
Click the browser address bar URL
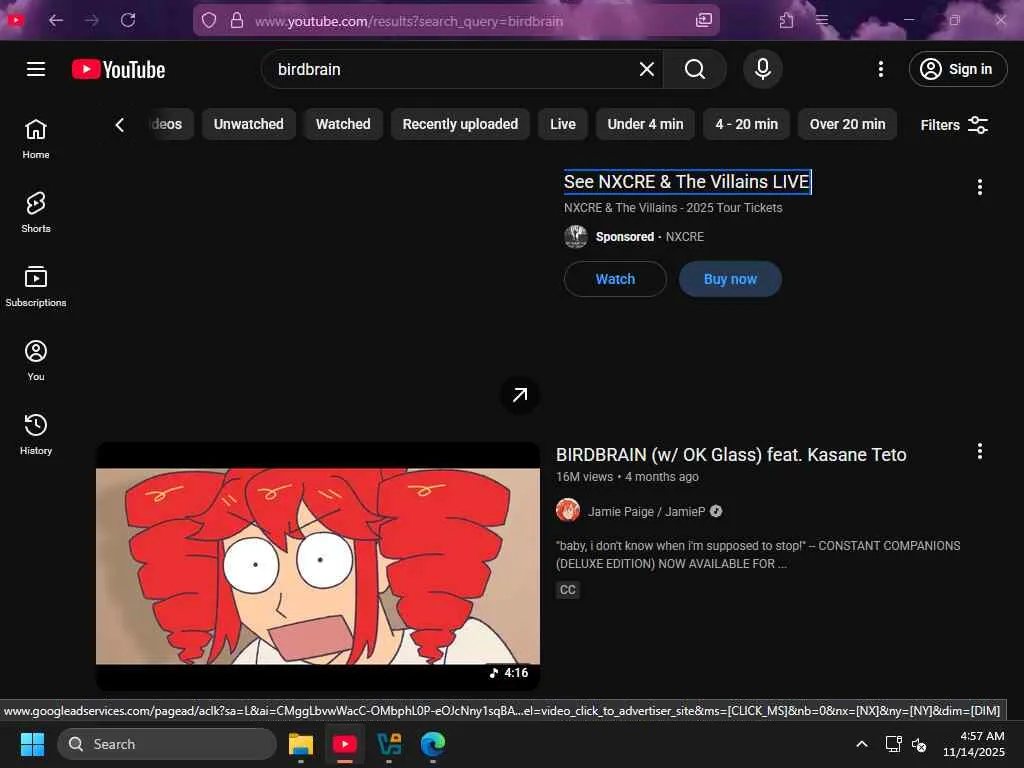[x=409, y=21]
